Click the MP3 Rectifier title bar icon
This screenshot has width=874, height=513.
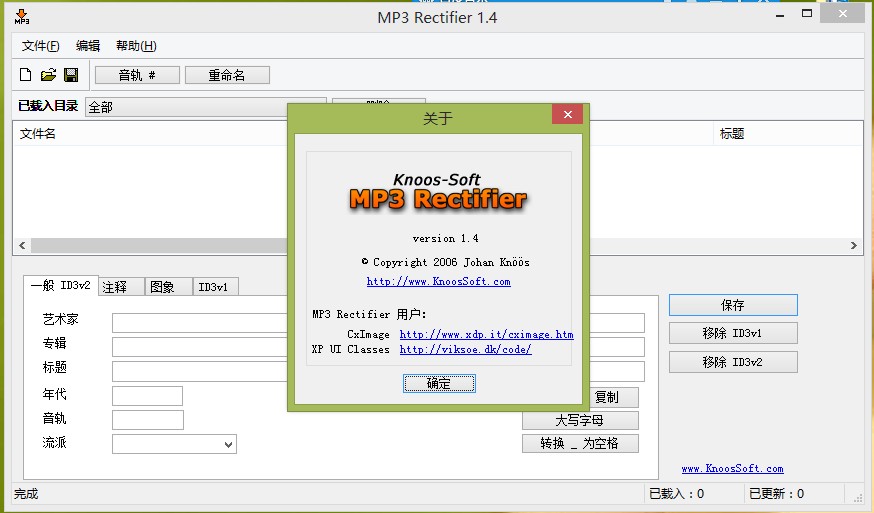pos(22,17)
